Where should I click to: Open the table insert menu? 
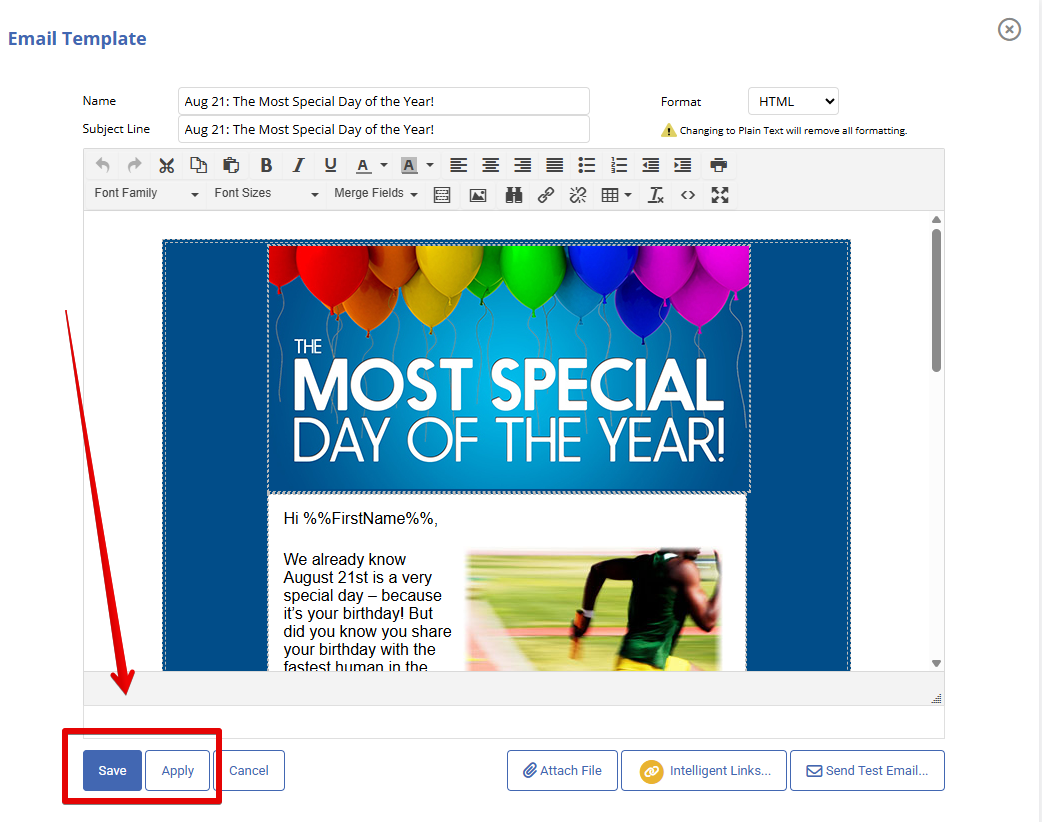(616, 195)
